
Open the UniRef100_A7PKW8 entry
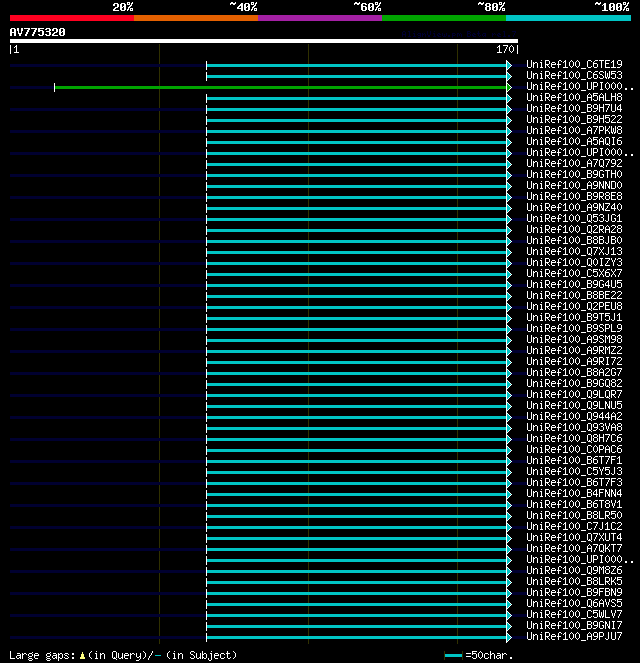574,130
